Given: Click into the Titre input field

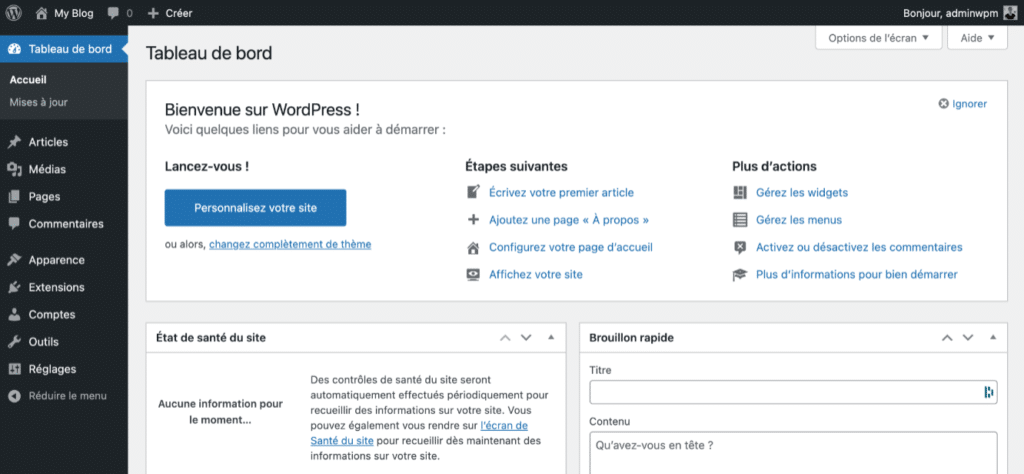Looking at the screenshot, I should pos(793,392).
